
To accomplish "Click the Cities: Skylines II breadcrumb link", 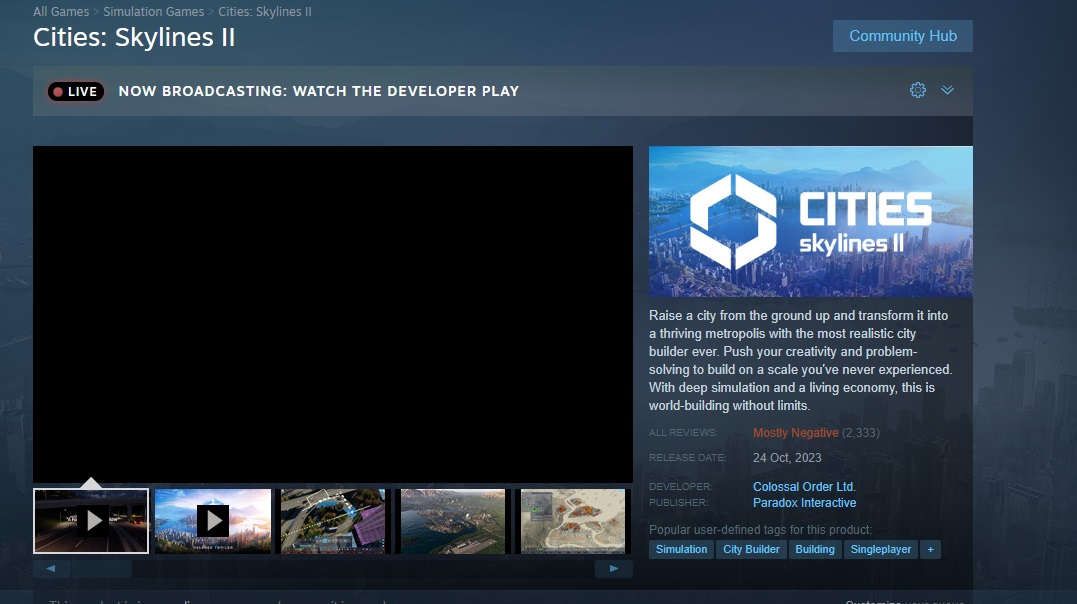I will 264,12.
